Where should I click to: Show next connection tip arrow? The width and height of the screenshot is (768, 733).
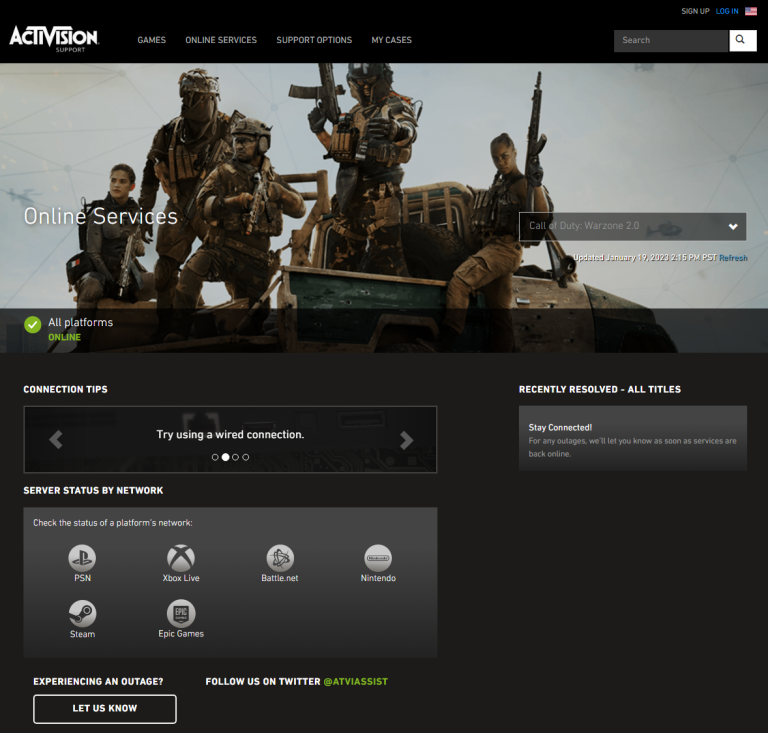point(406,439)
